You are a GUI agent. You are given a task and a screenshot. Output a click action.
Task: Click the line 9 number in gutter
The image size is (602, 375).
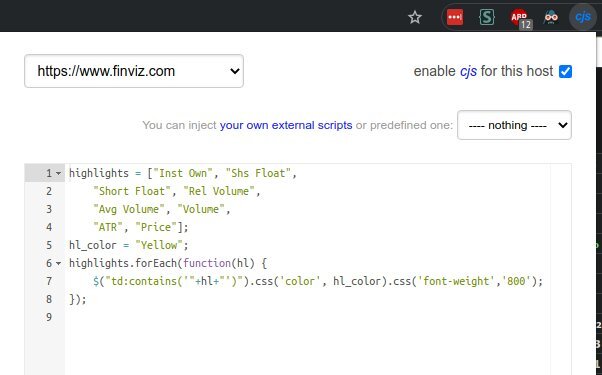(49, 317)
